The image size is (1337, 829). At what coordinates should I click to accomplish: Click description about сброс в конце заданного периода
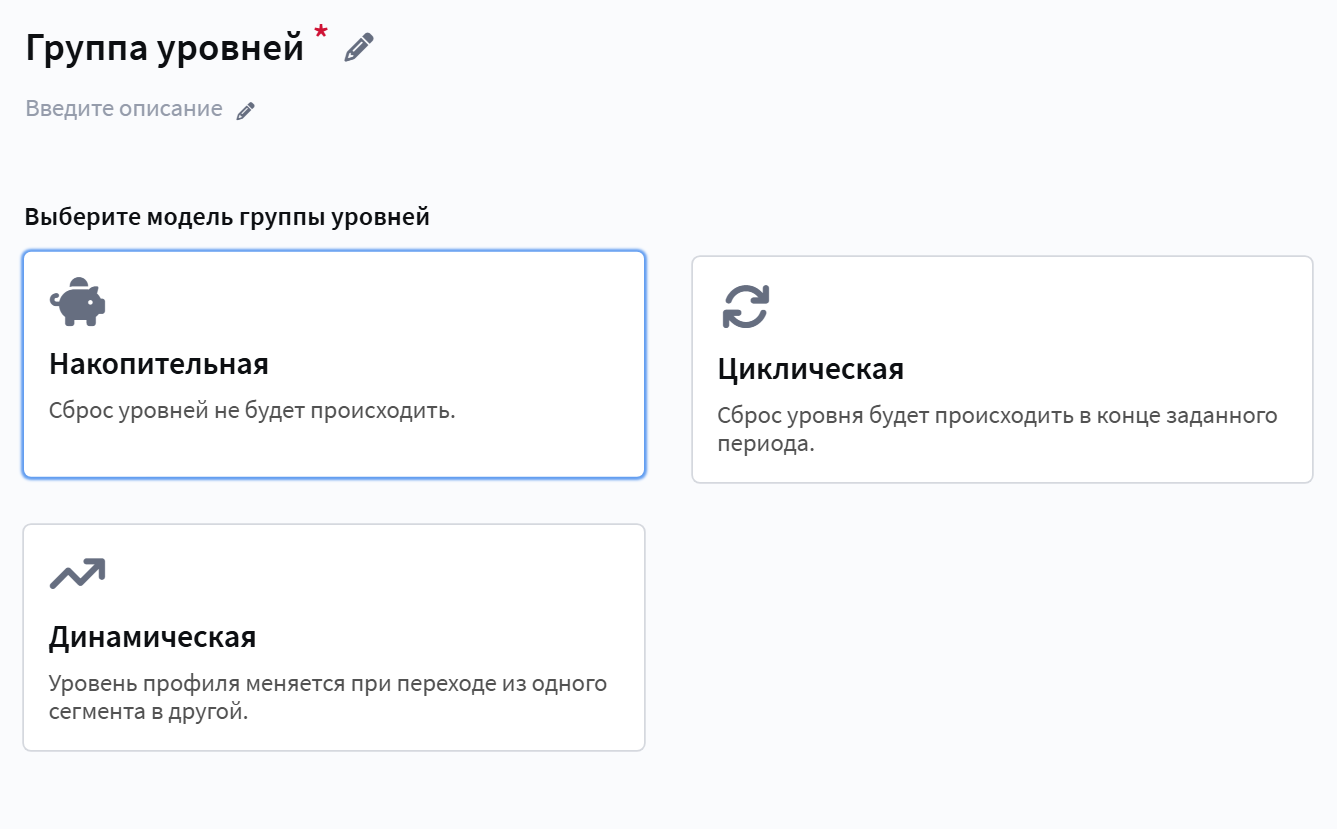coord(998,429)
